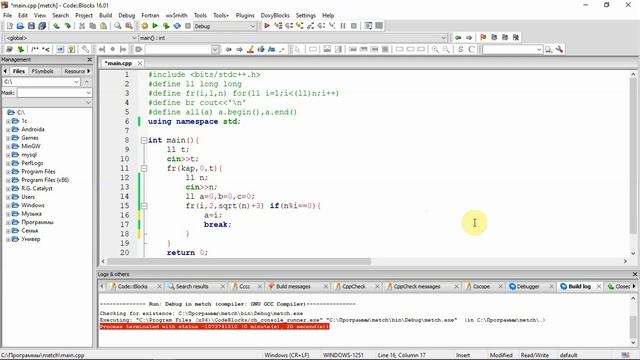Click the Open file icon
This screenshot has width=640, height=360.
pos(20,26)
